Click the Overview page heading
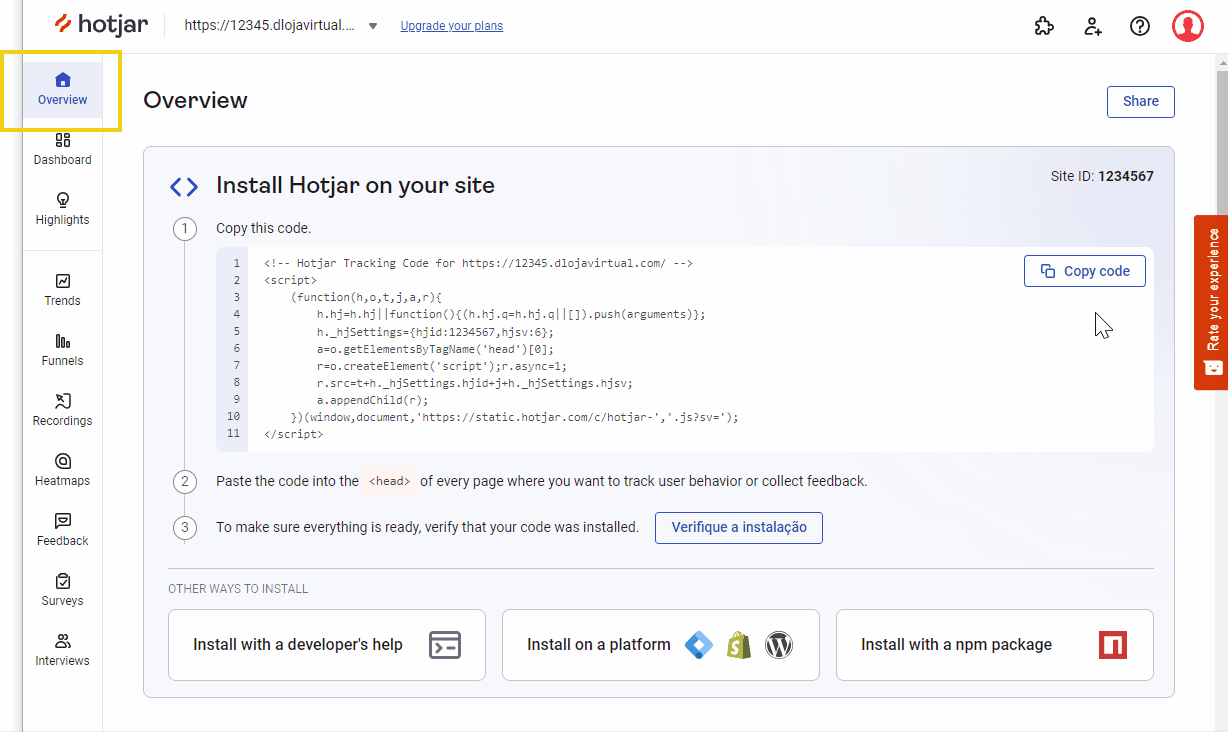The width and height of the screenshot is (1228, 732). [195, 100]
